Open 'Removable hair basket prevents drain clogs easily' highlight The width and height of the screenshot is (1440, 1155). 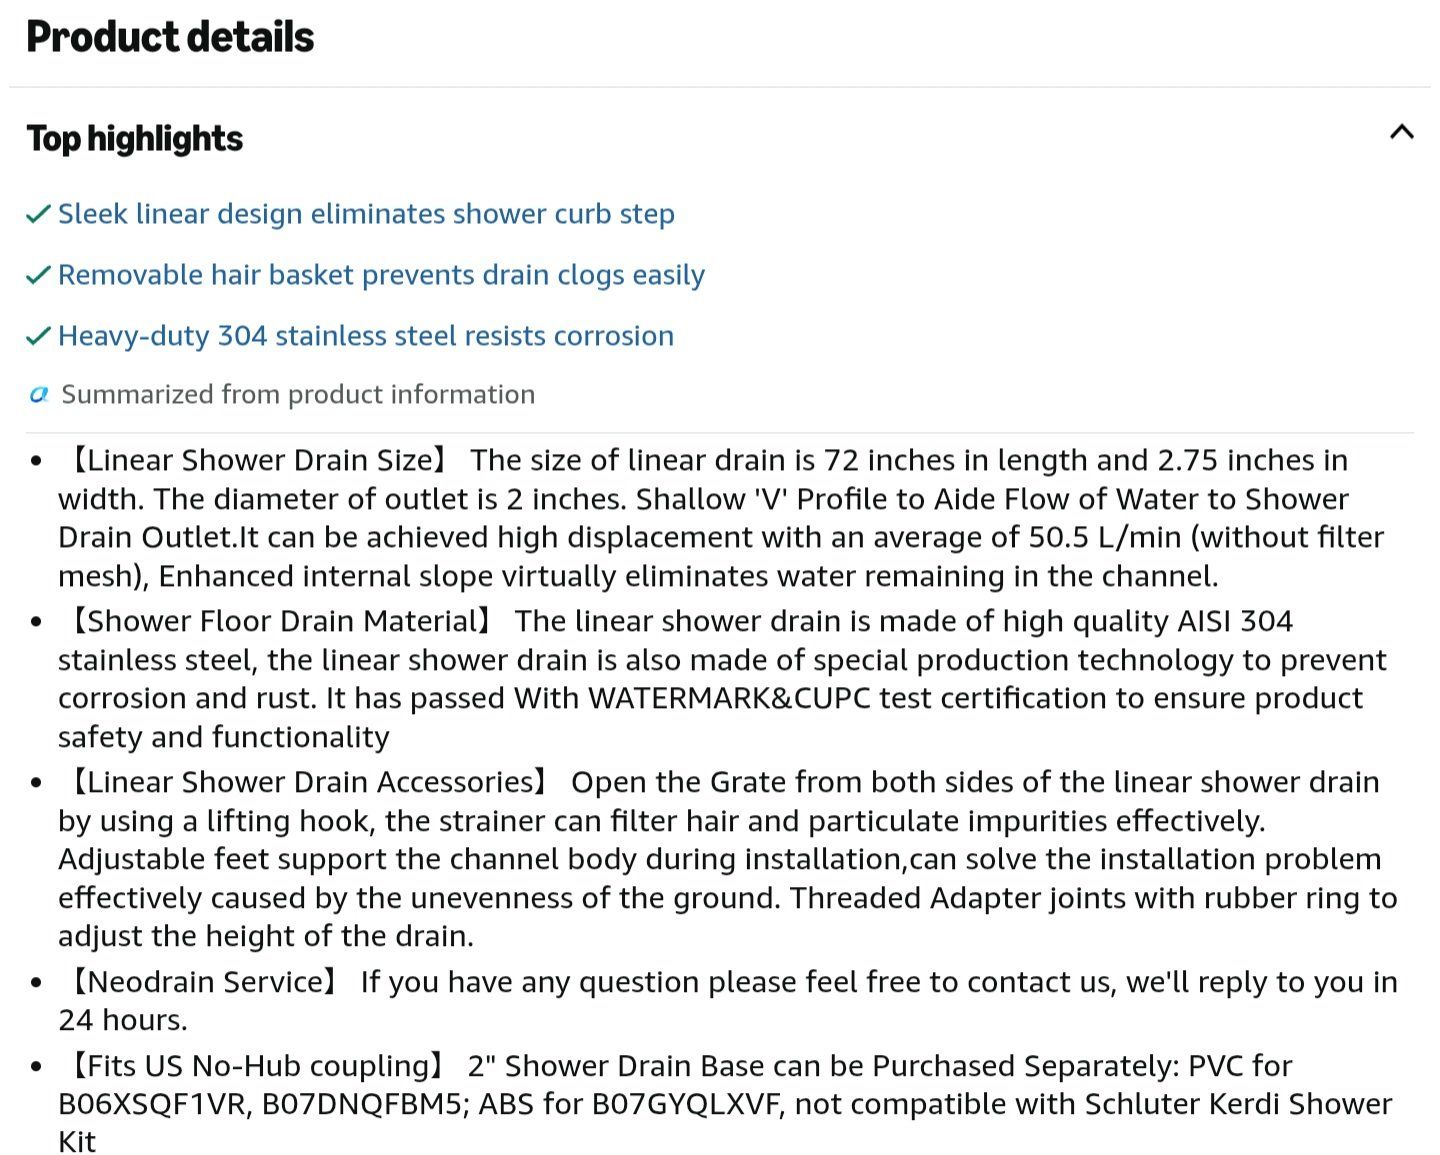(x=381, y=275)
